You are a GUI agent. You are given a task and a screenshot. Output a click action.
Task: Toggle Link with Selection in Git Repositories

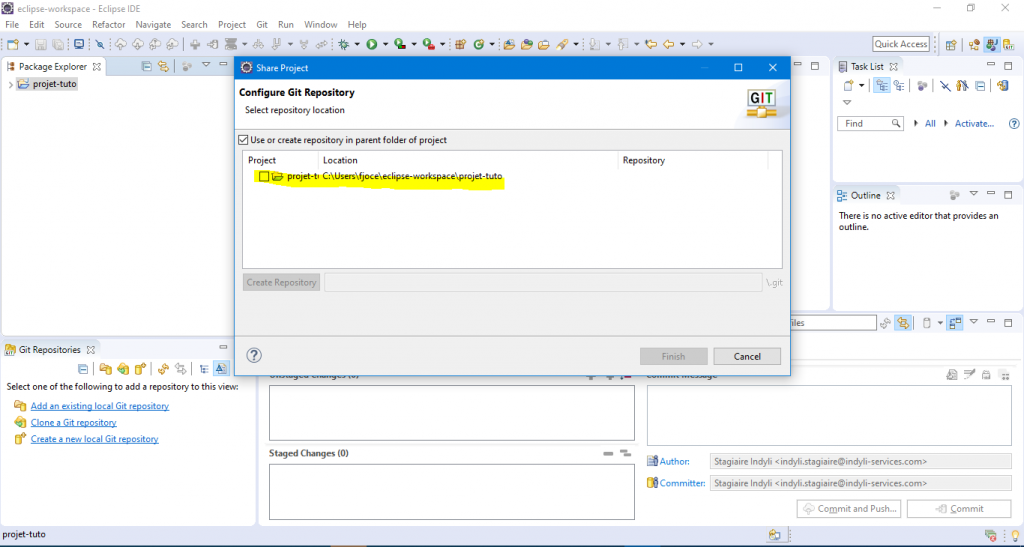[181, 369]
